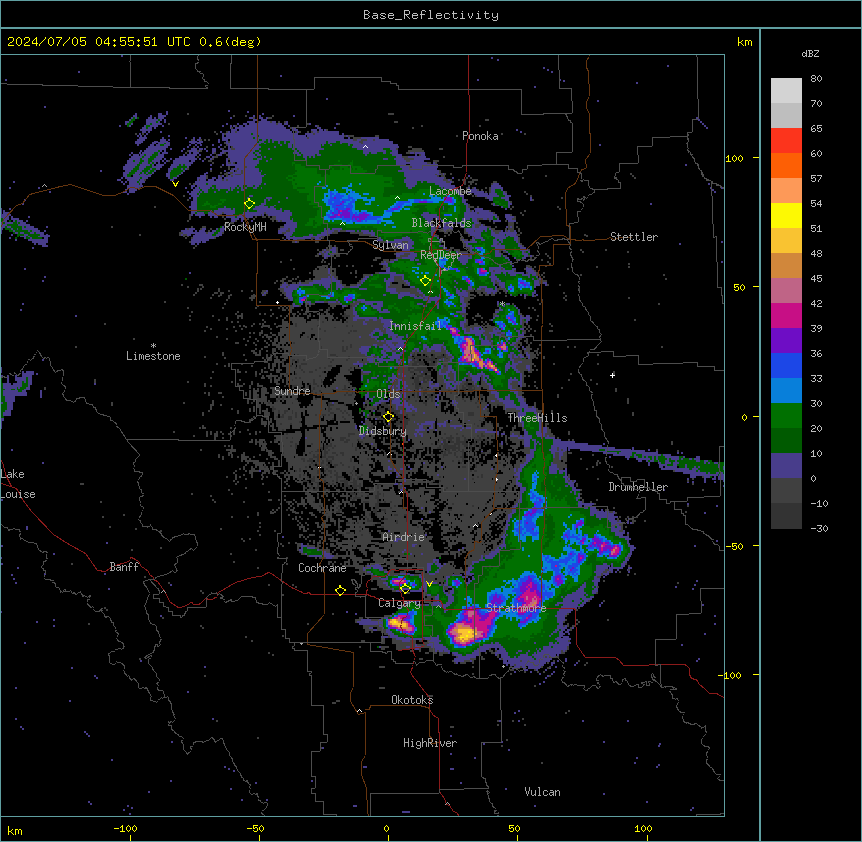
Task: Click the yellow diamond marker near RockyMH
Action: pos(249,204)
